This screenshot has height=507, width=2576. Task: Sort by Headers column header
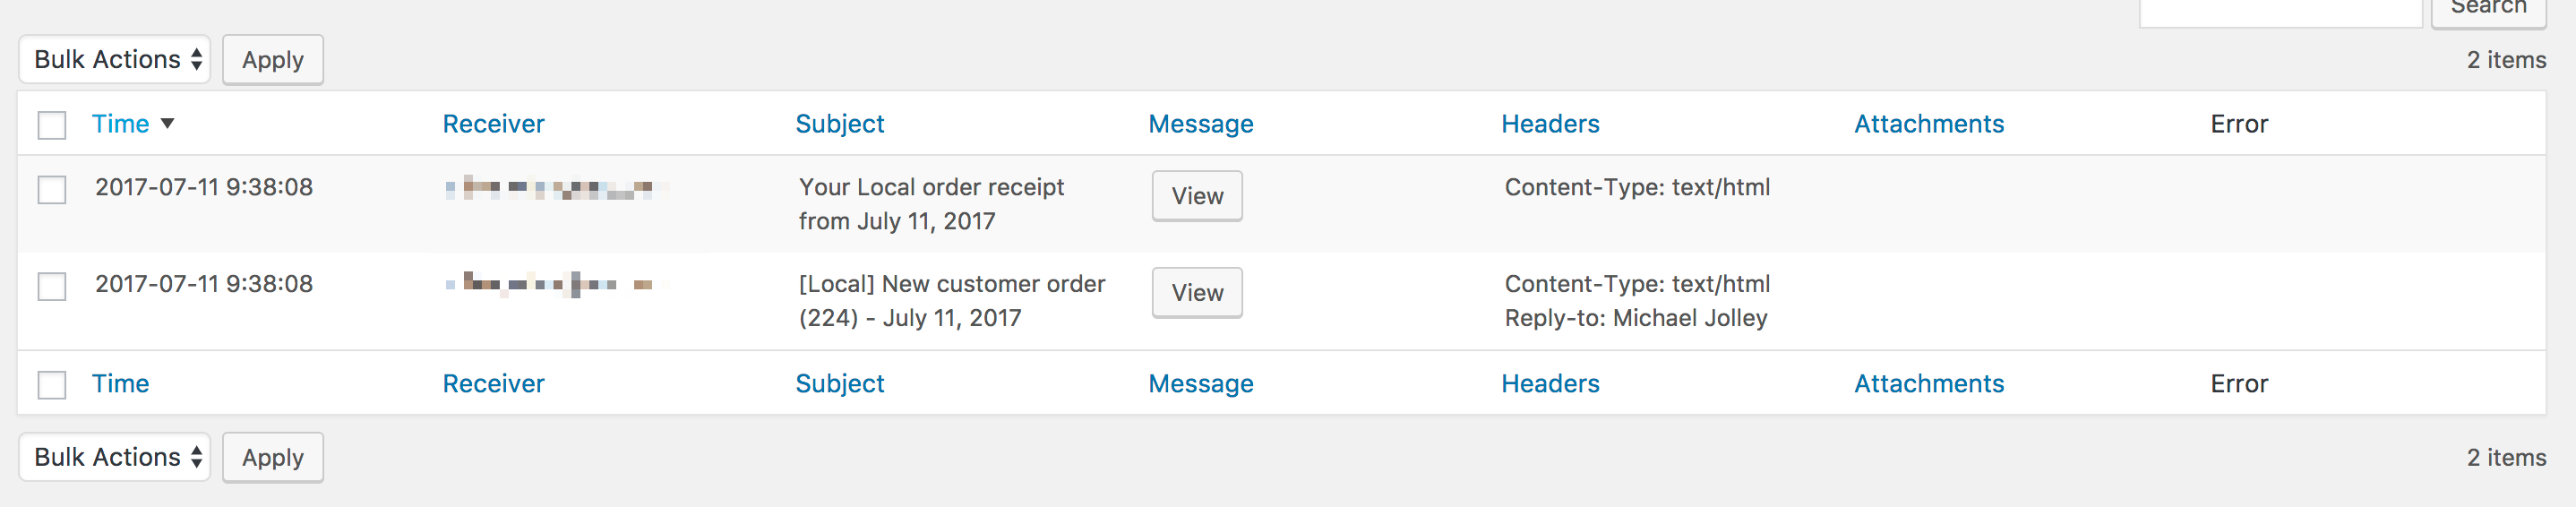[1549, 124]
